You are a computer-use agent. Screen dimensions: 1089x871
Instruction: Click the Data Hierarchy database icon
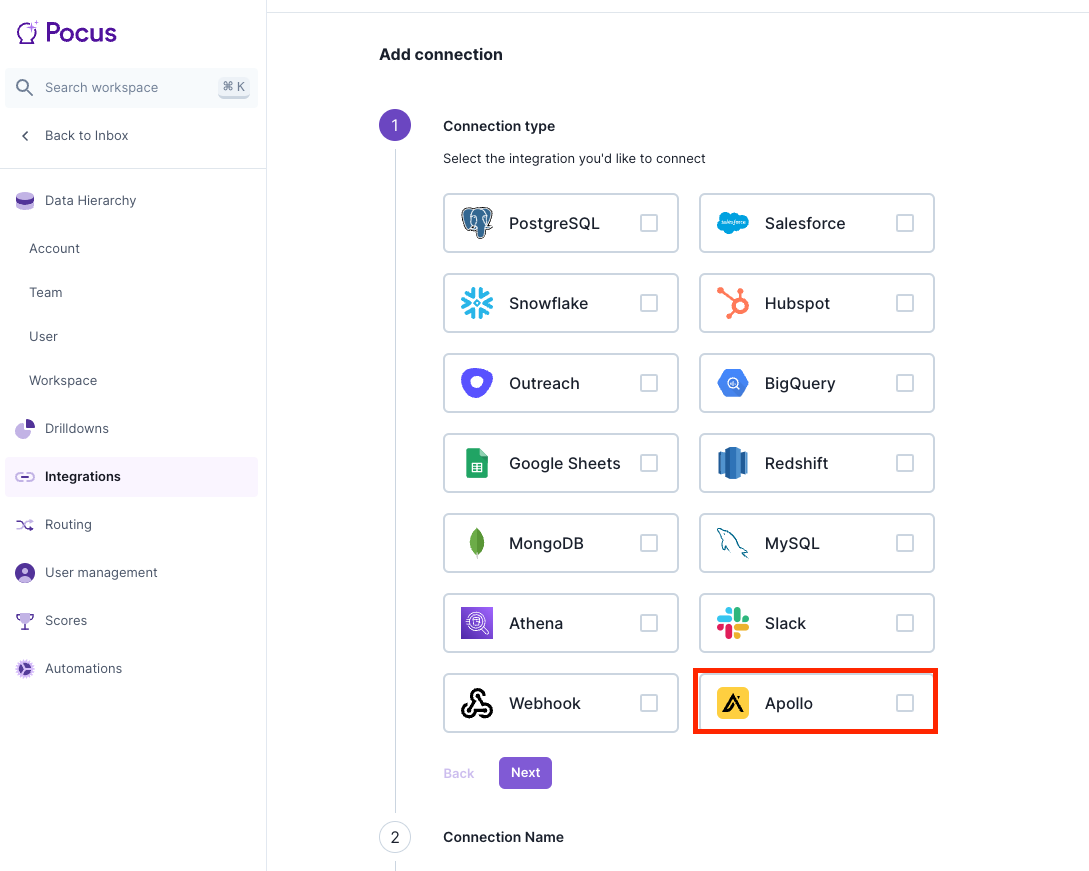point(25,201)
